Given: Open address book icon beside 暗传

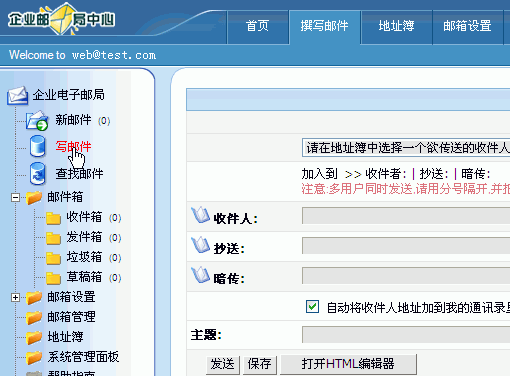Looking at the screenshot, I should tap(201, 275).
